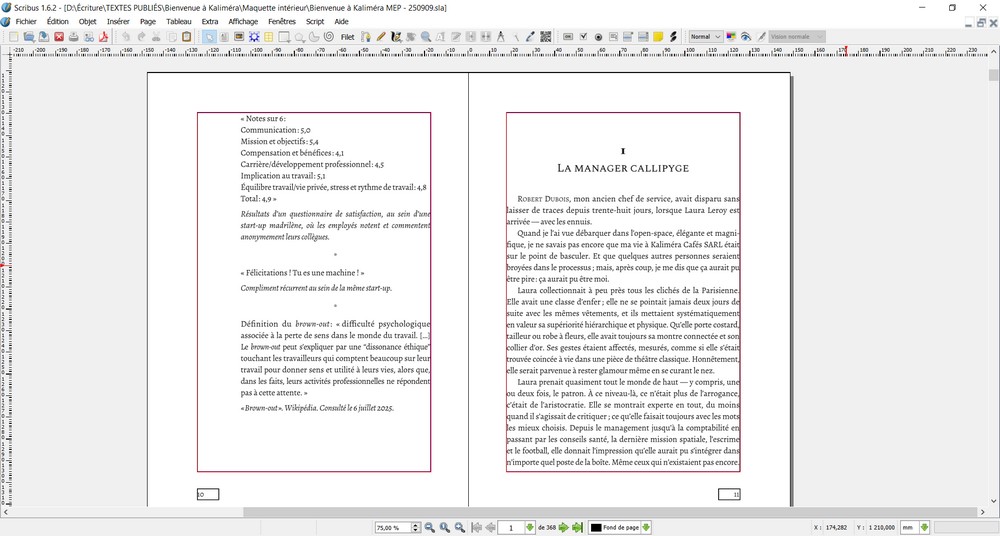Pick the Bezier curve tool
The image size is (1000, 536).
(x=365, y=36)
